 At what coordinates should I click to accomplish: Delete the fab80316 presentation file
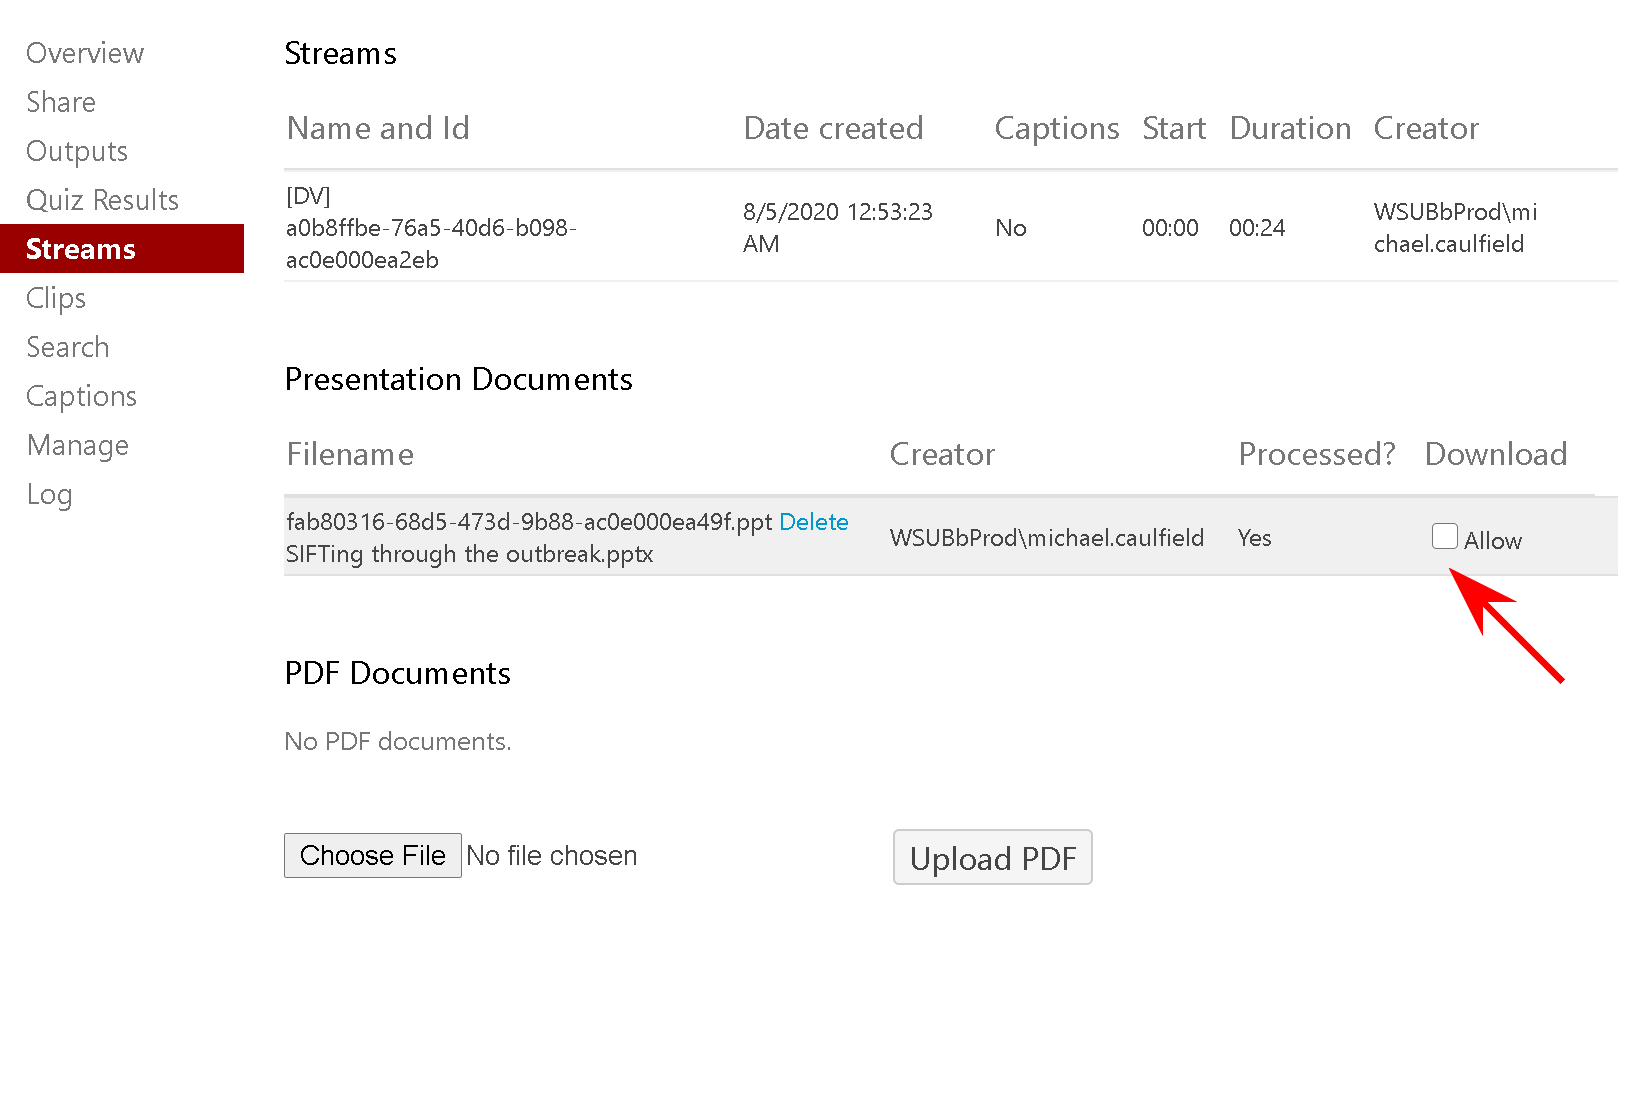point(813,522)
